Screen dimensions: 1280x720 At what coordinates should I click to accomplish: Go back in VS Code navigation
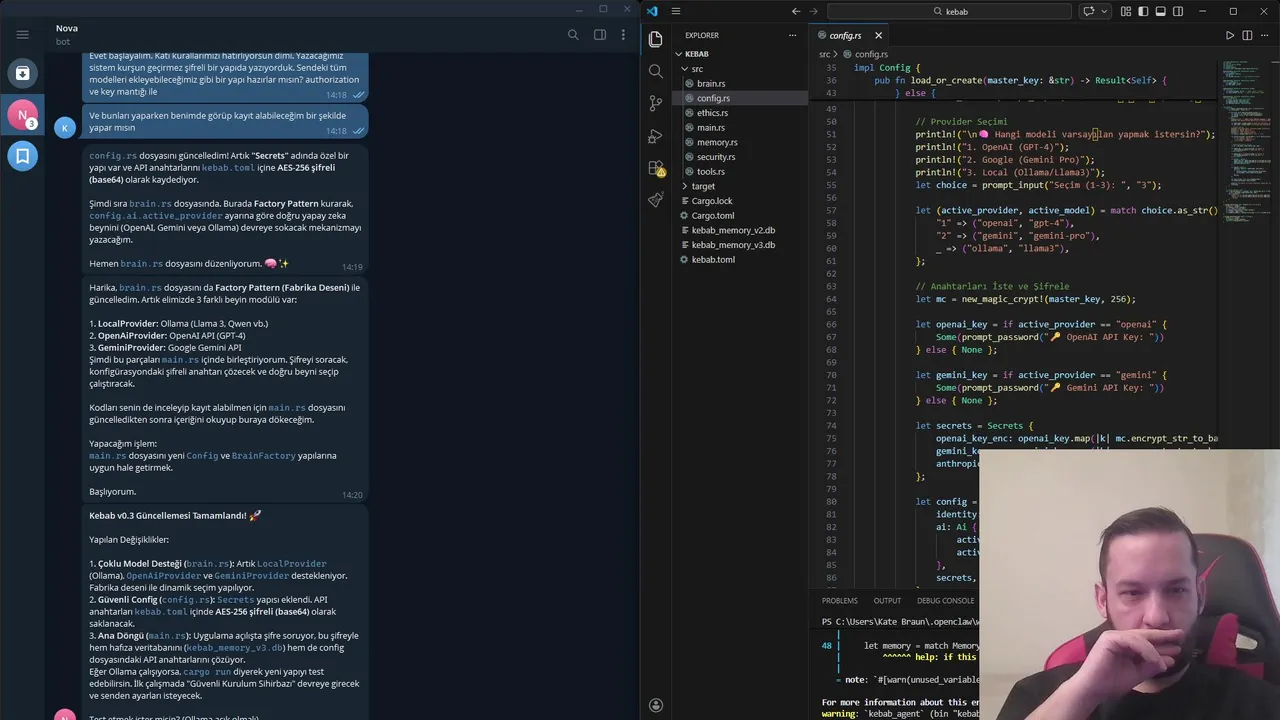796,11
